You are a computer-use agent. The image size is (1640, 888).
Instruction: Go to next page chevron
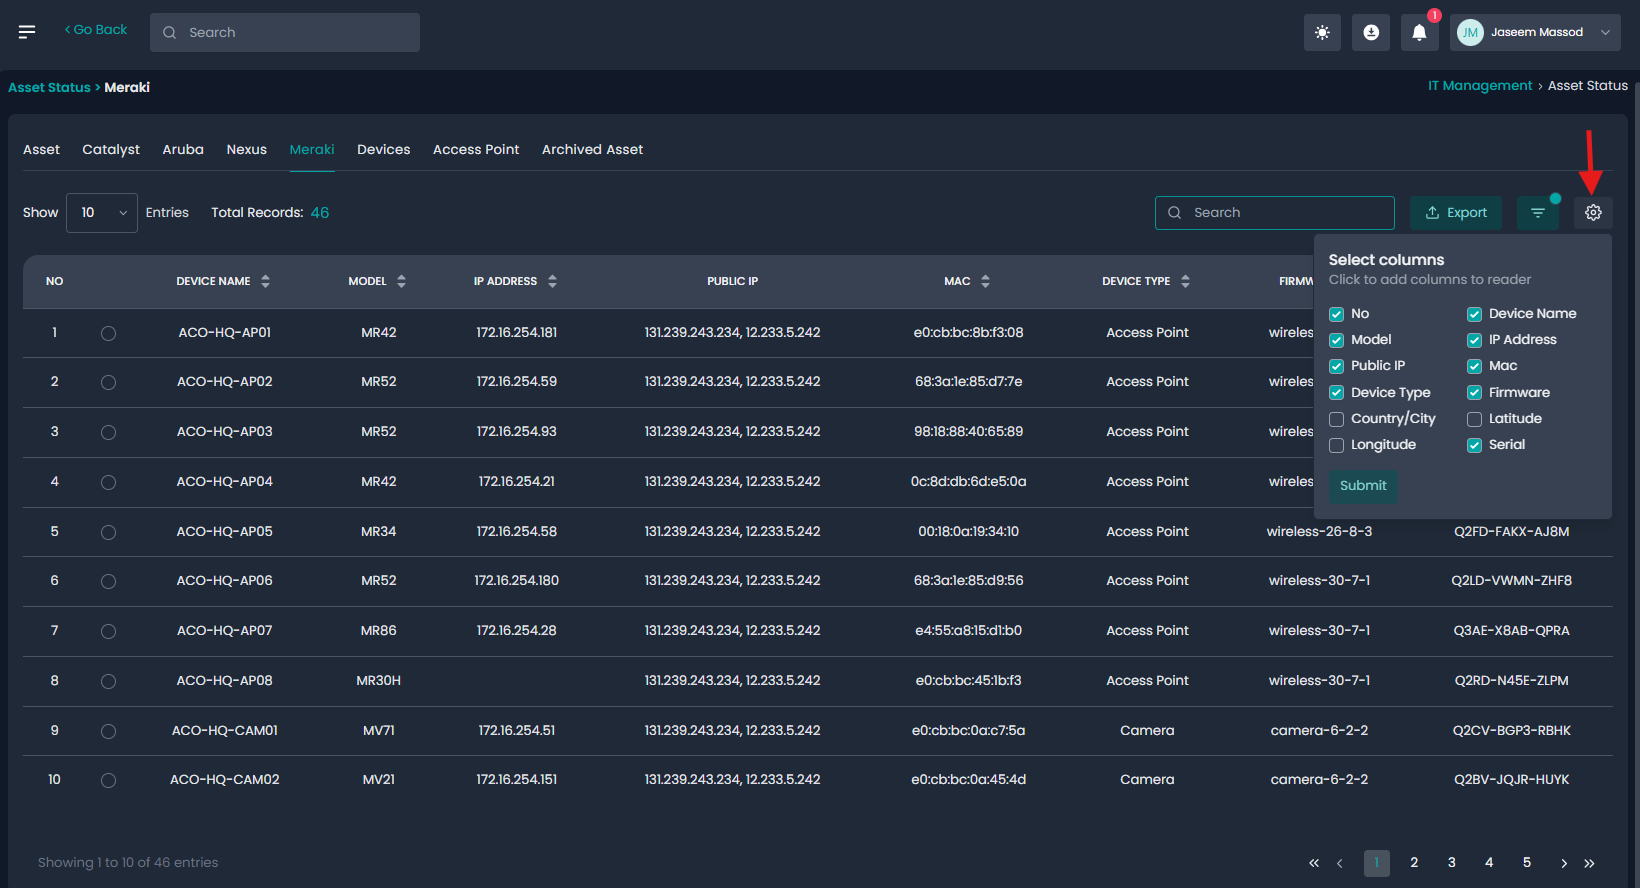point(1564,863)
